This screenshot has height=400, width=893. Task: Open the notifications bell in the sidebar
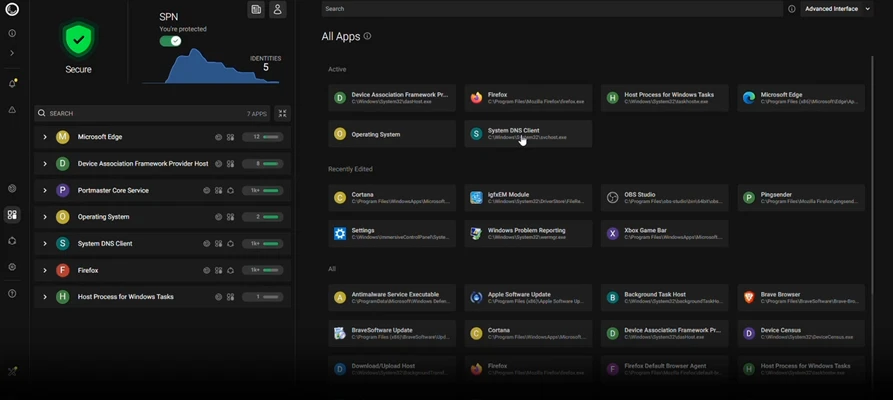[x=12, y=84]
